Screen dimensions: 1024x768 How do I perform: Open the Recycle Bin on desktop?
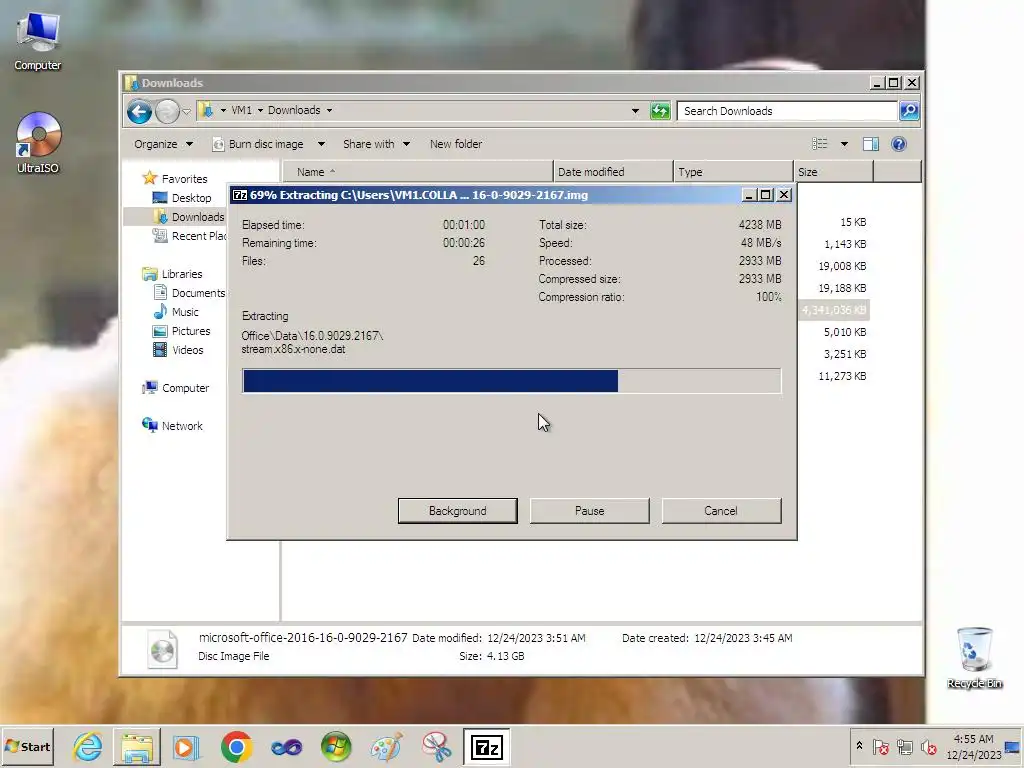(974, 658)
